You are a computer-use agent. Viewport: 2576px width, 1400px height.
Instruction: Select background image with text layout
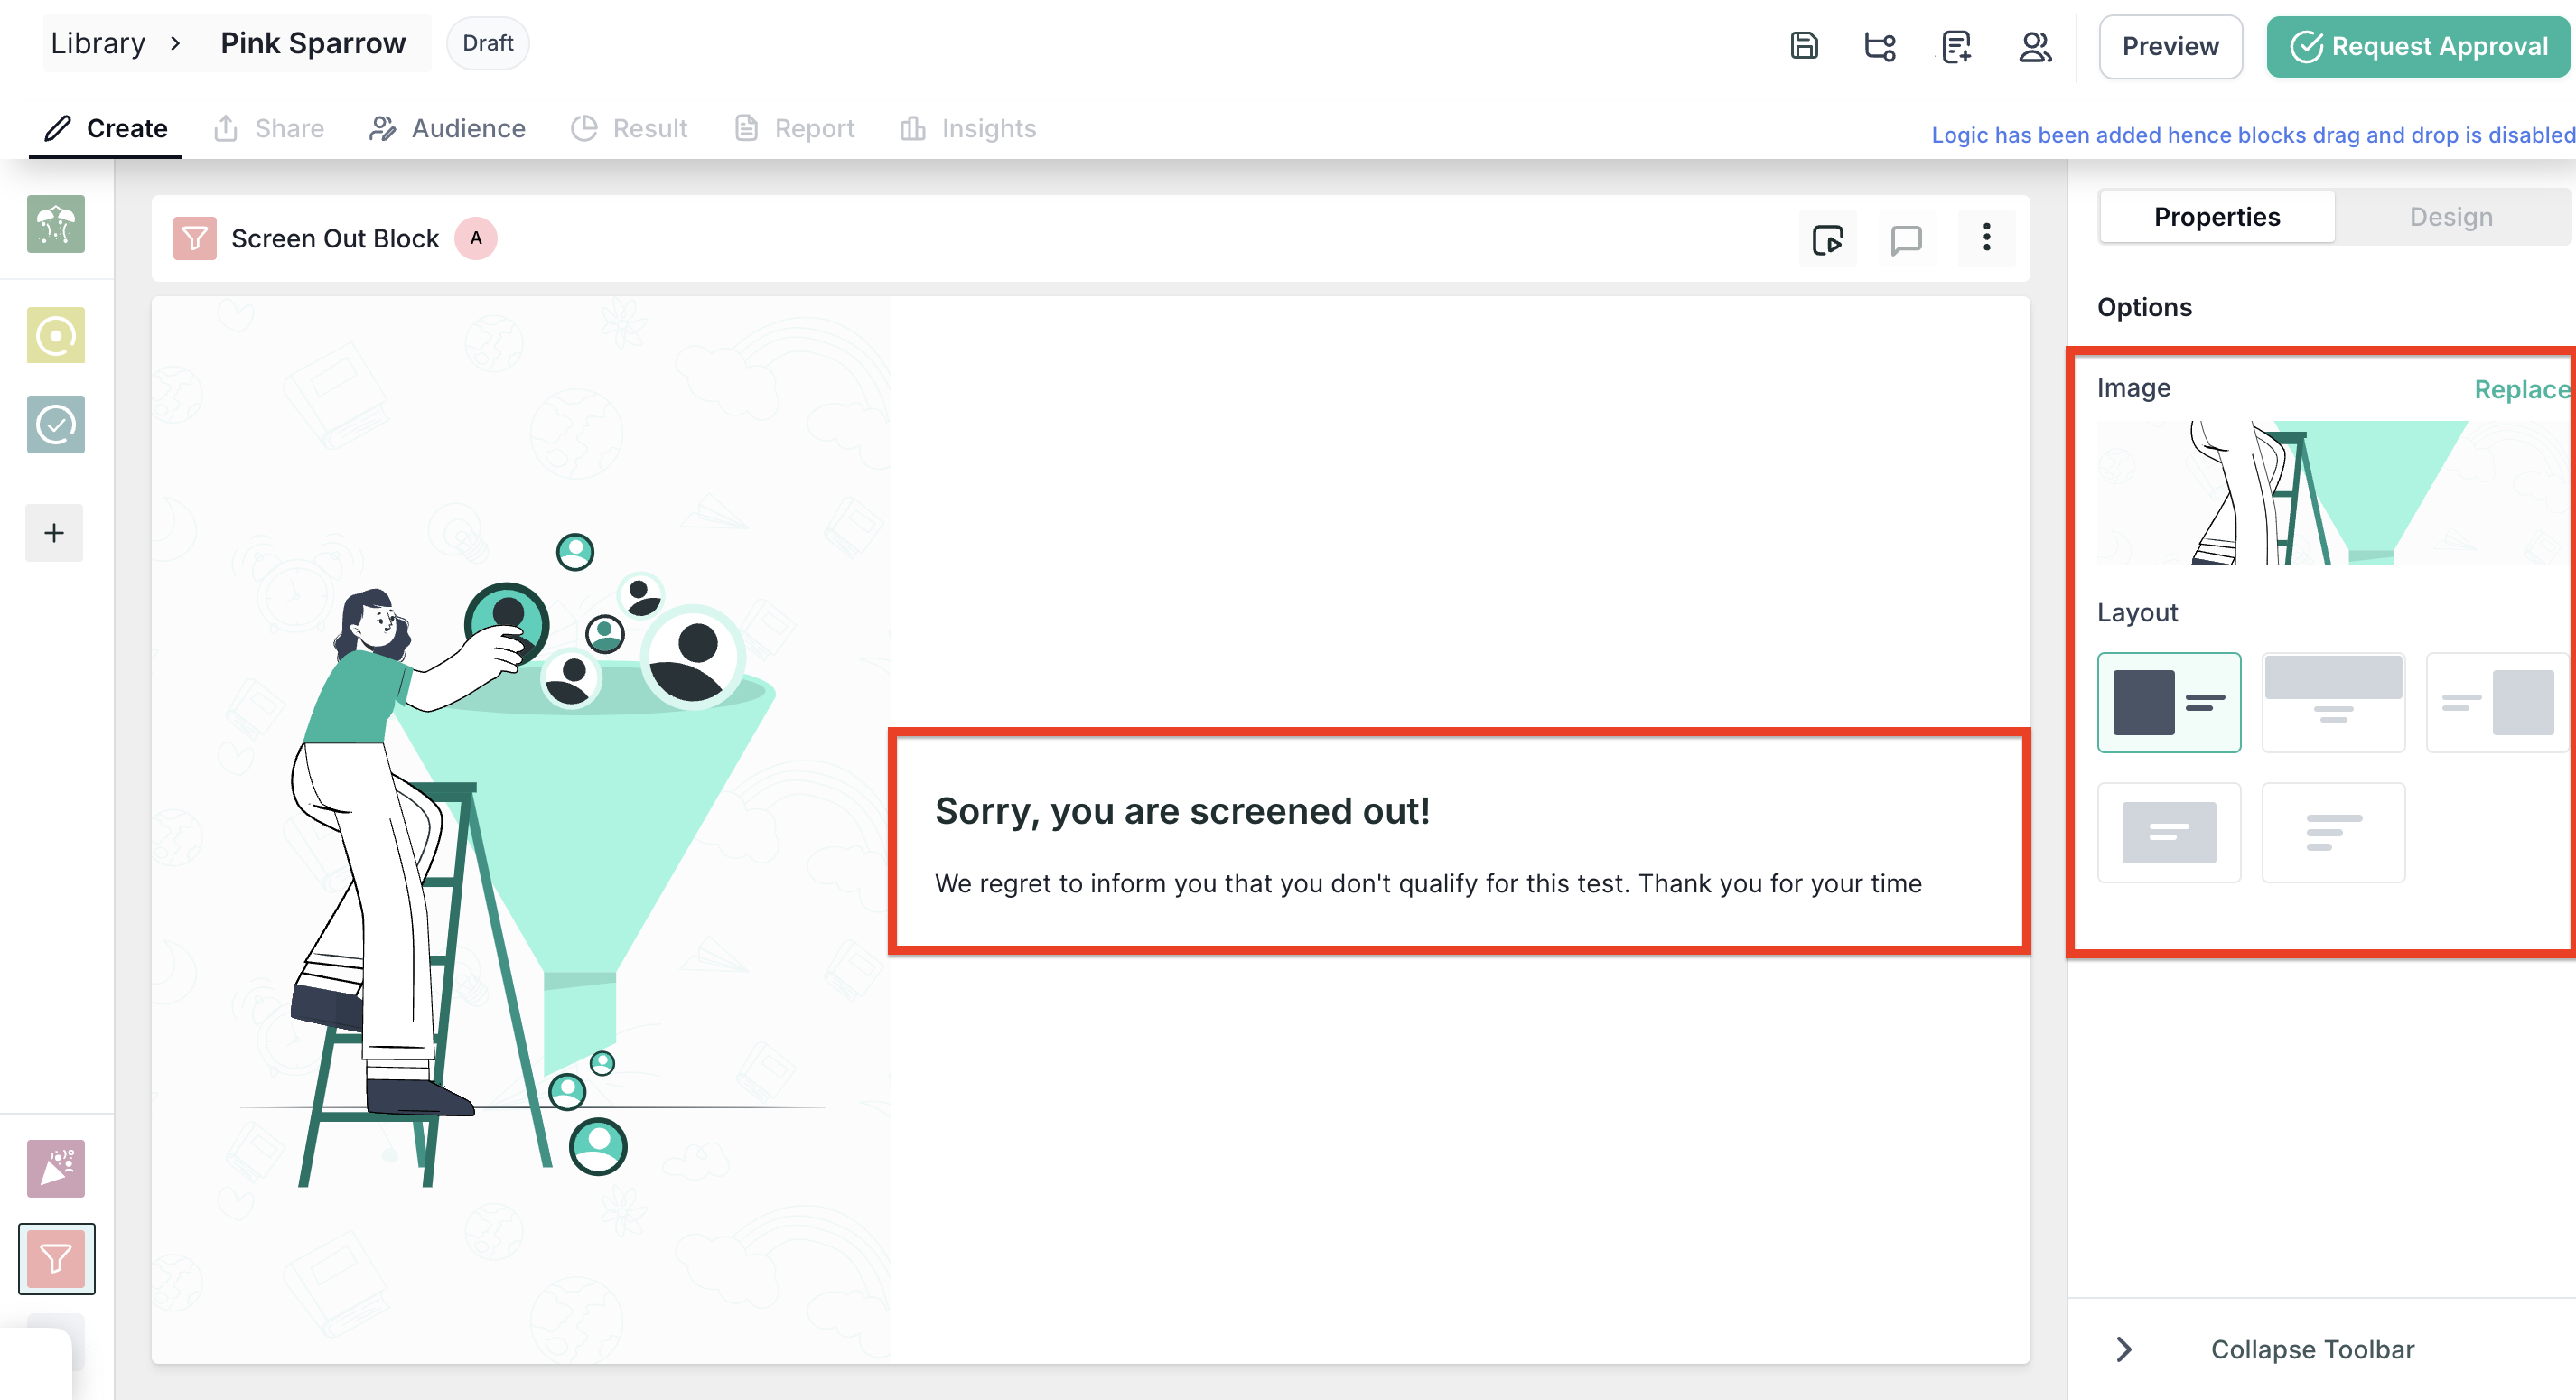coord(2169,832)
